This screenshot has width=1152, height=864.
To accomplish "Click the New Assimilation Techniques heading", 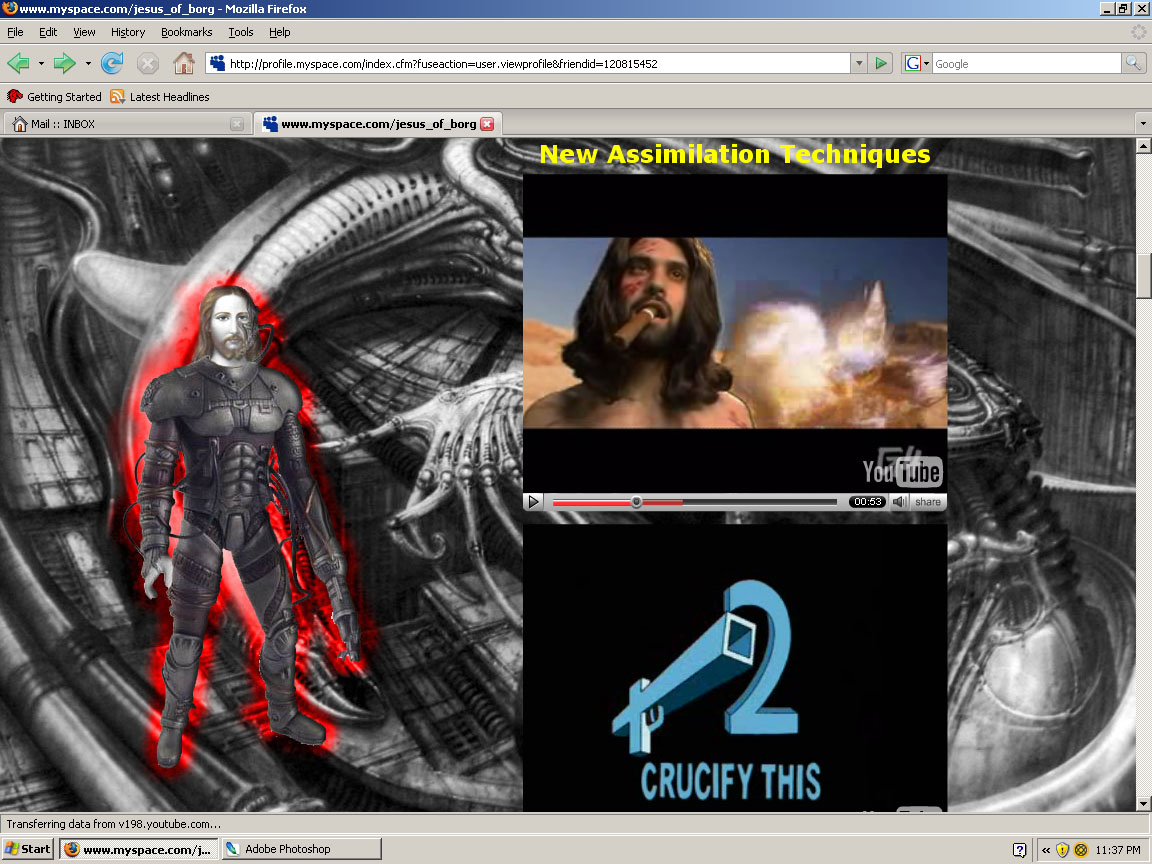I will pyautogui.click(x=735, y=154).
